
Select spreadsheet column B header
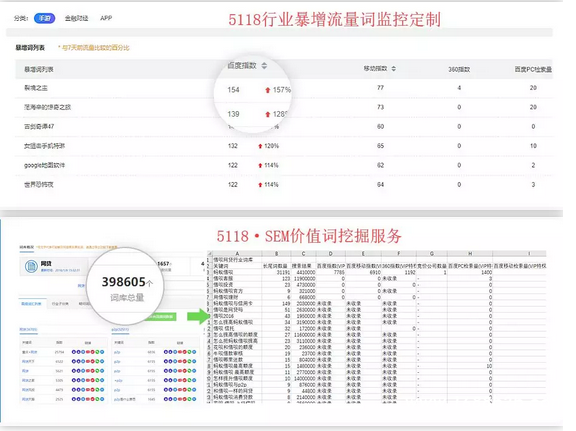tap(276, 254)
